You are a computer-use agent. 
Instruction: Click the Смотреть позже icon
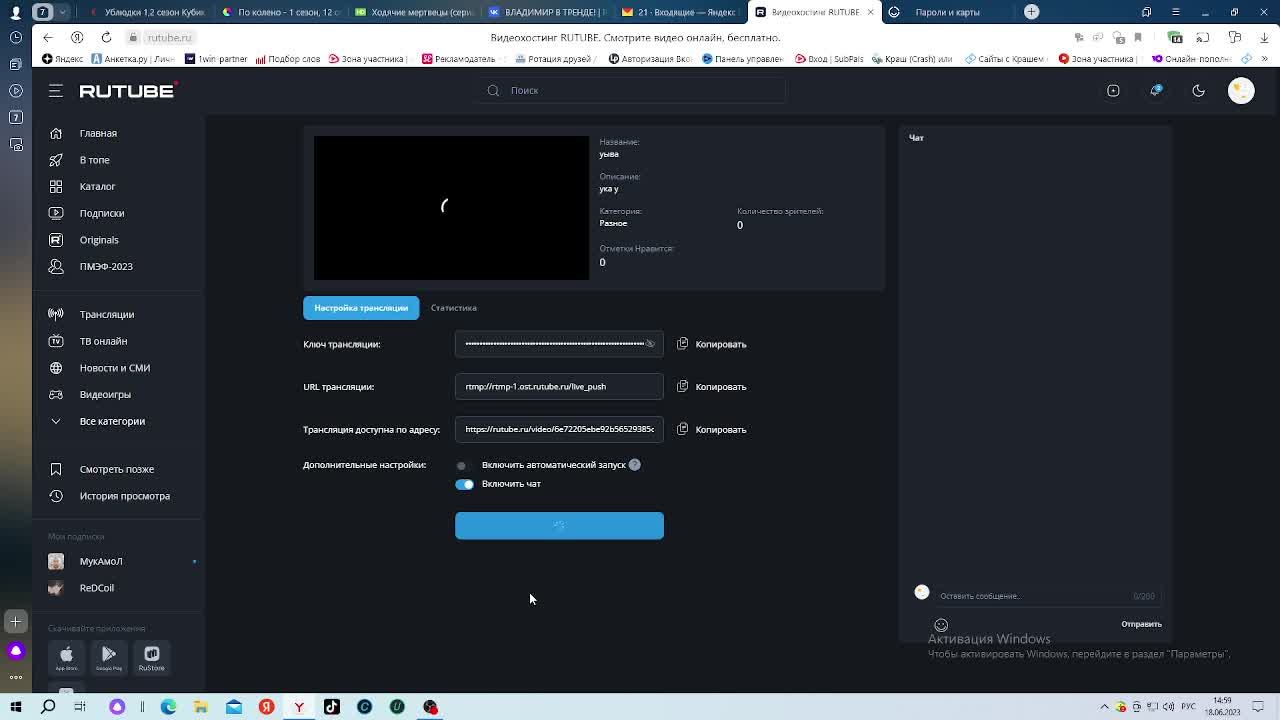[x=56, y=469]
